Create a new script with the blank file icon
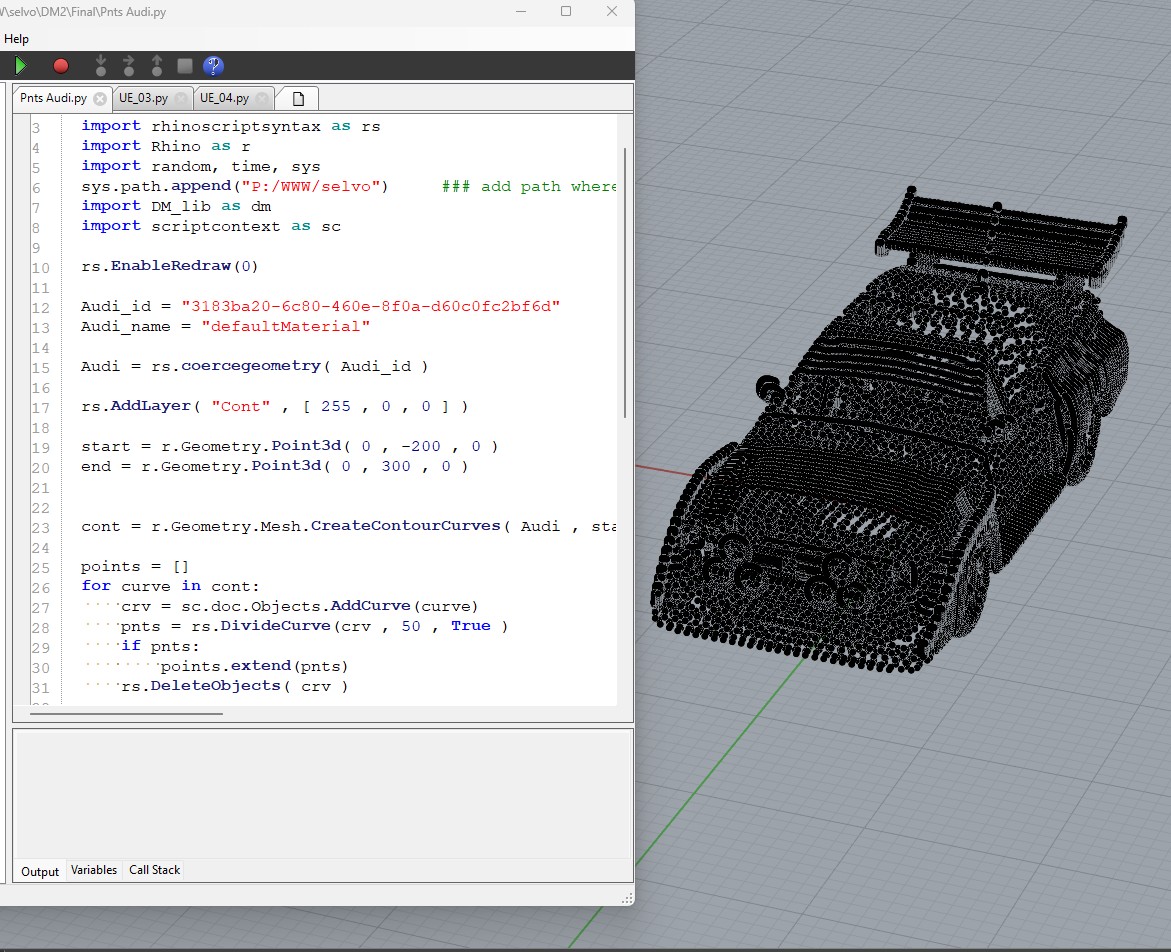Viewport: 1171px width, 952px height. (x=296, y=97)
